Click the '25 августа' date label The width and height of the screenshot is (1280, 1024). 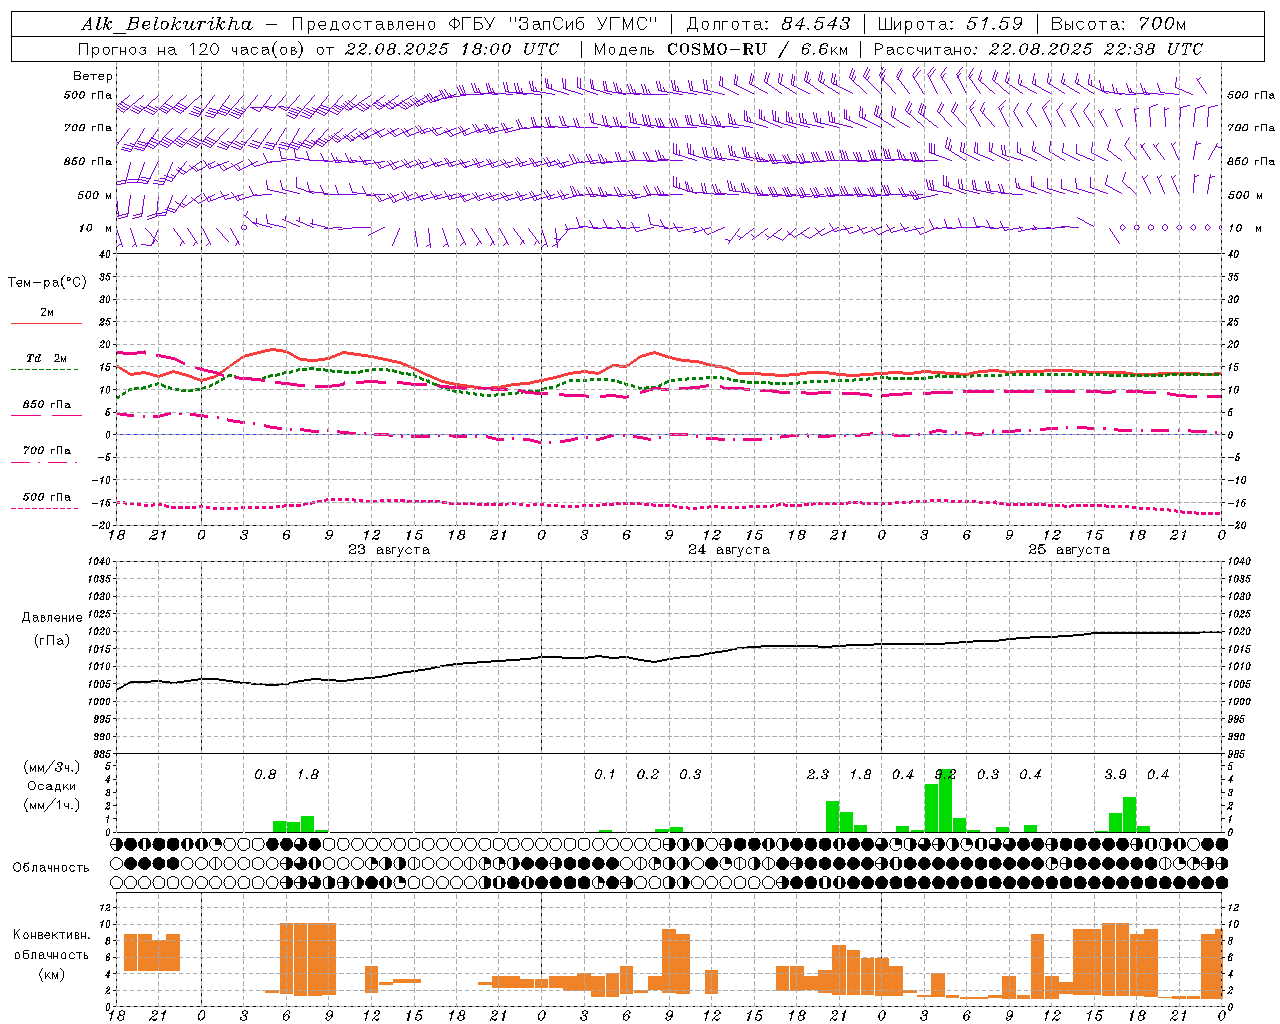[1068, 550]
